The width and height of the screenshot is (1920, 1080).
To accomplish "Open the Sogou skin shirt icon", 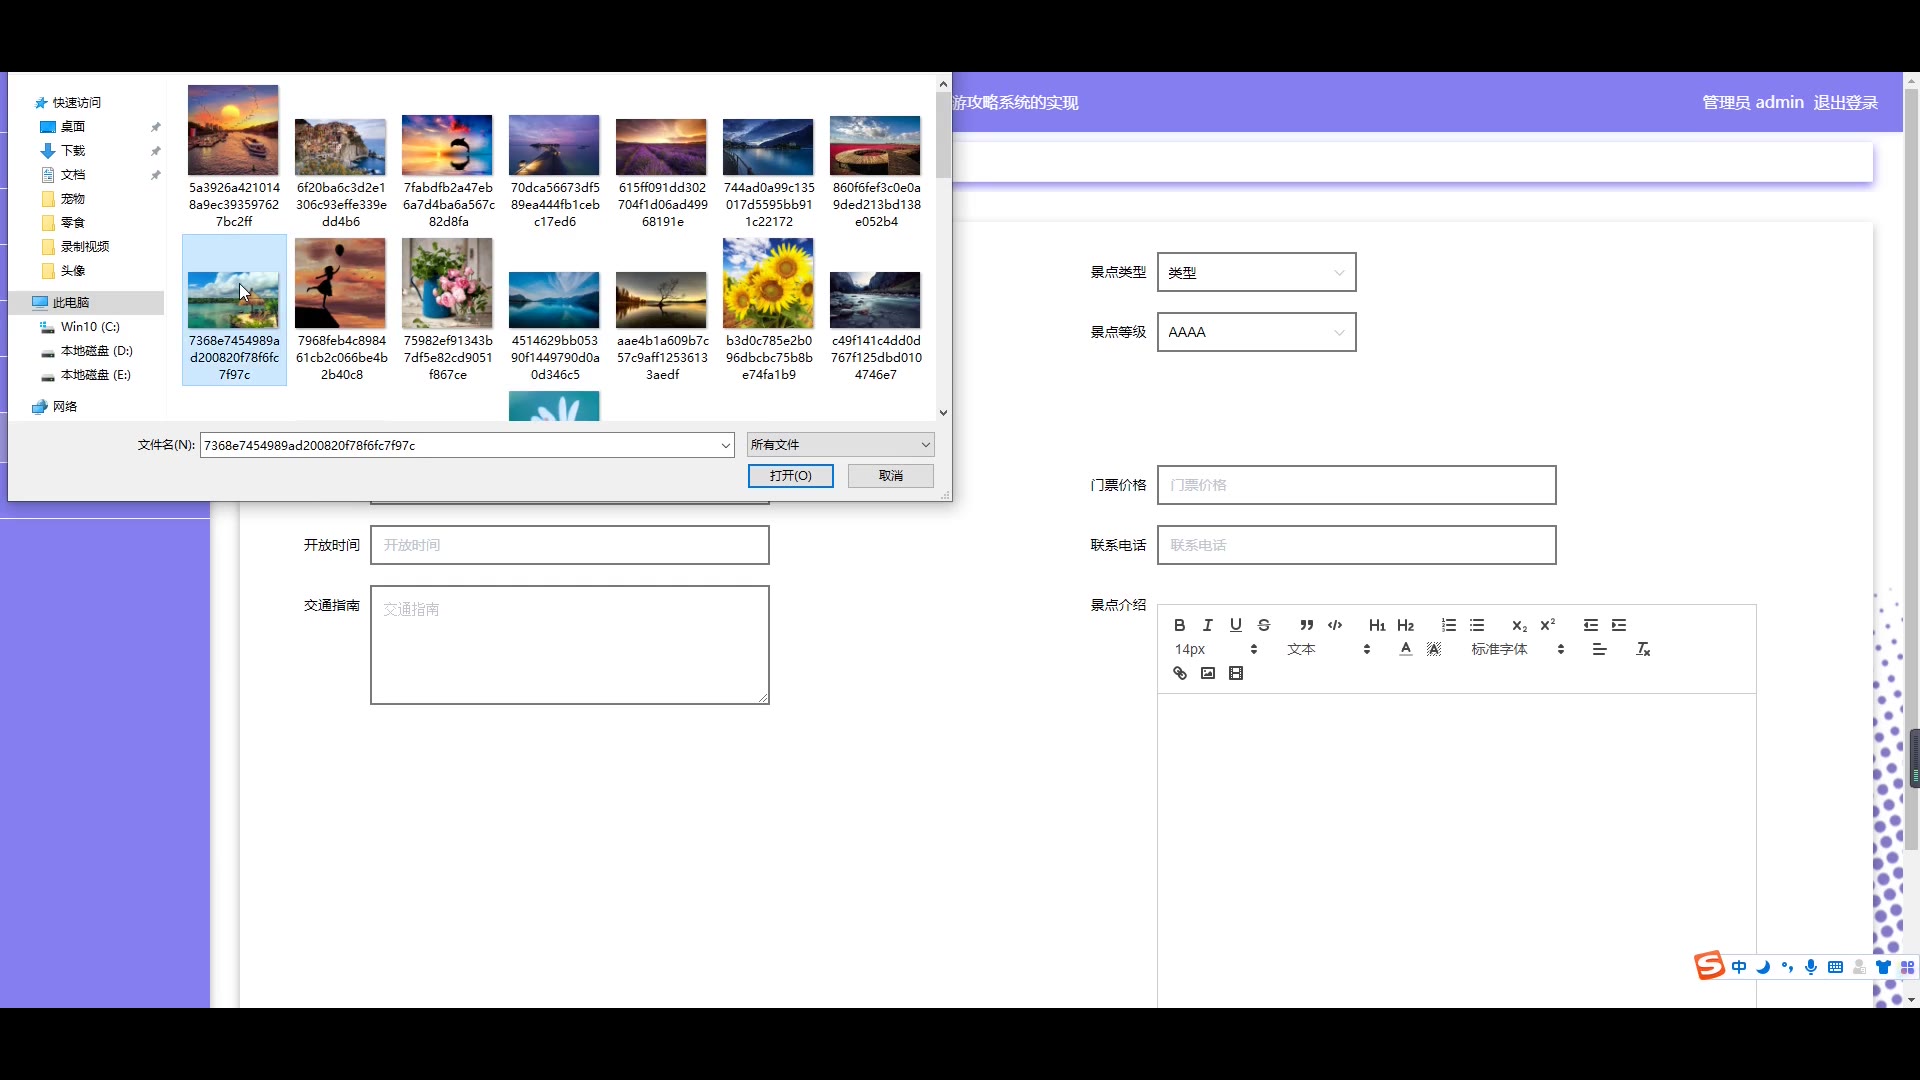I will 1883,967.
